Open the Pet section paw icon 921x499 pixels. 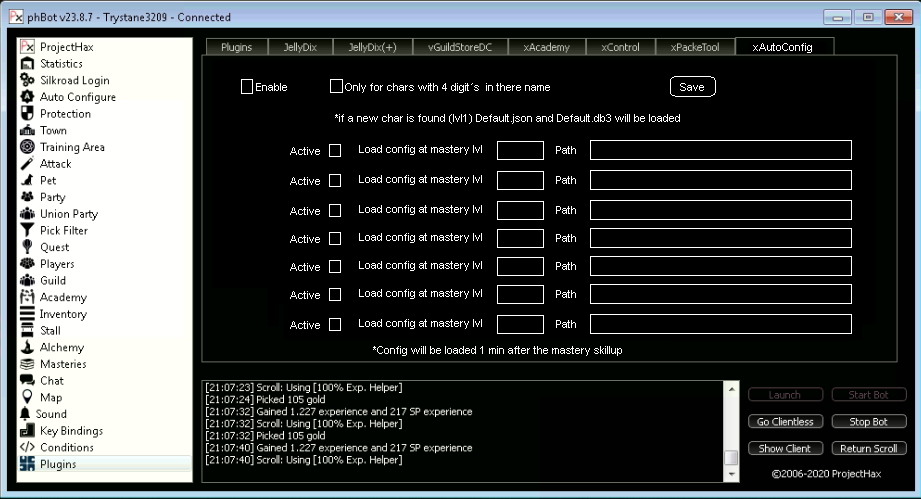click(28, 181)
